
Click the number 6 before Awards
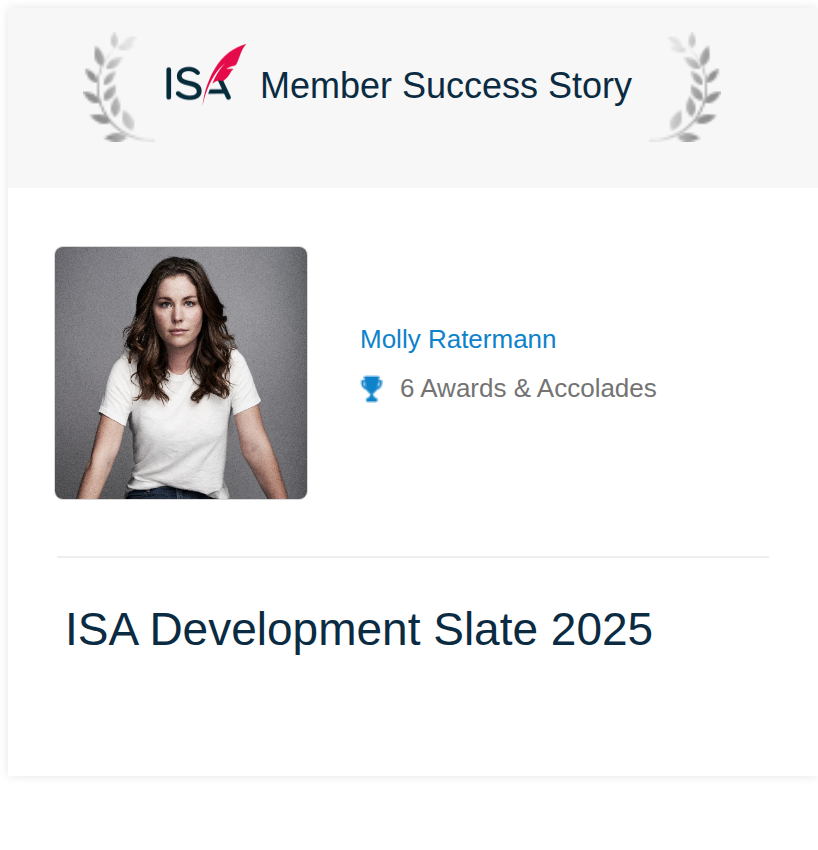pos(407,388)
